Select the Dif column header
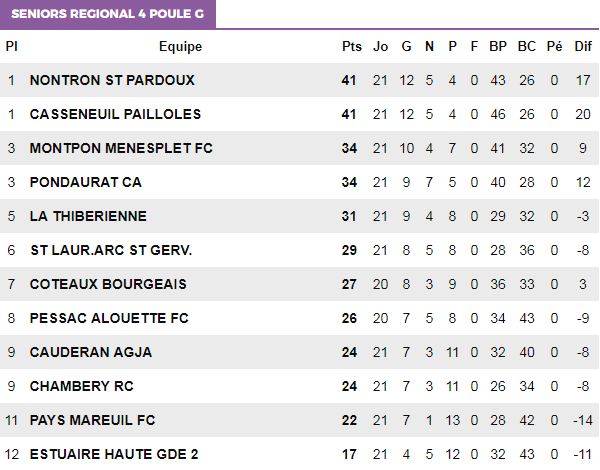 click(583, 46)
